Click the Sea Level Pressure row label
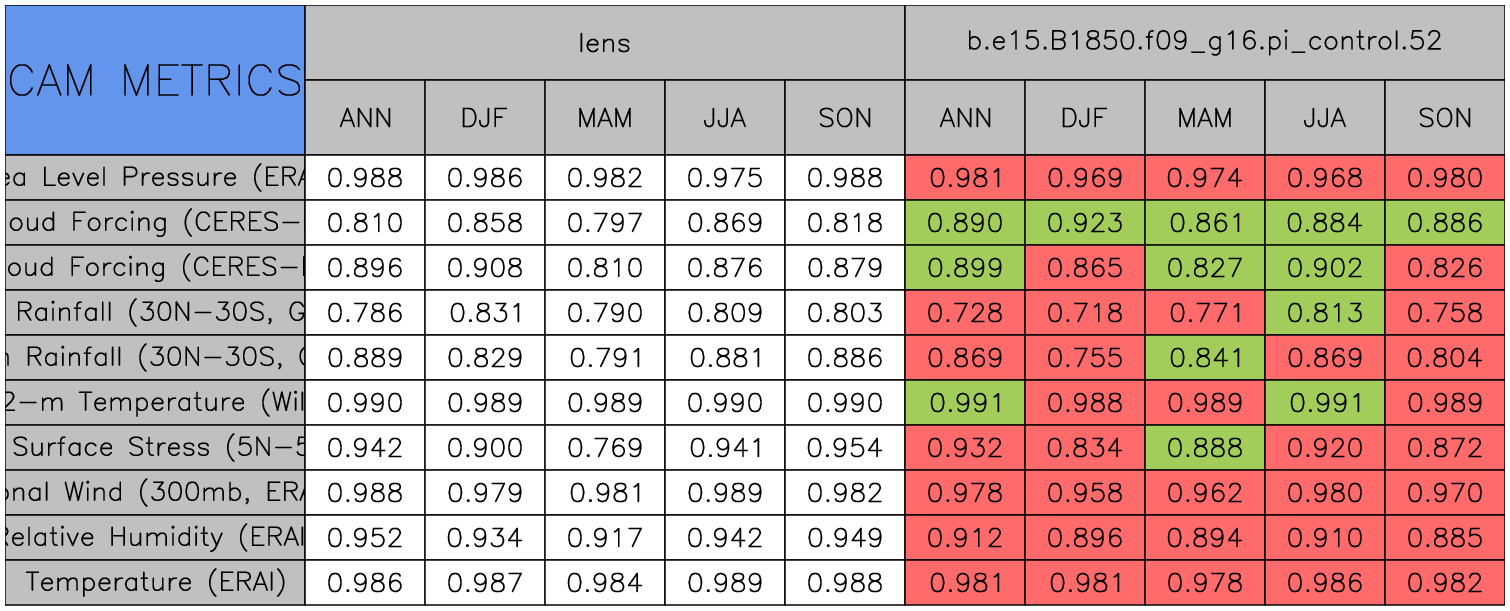Image resolution: width=1510 pixels, height=611 pixels. 155,178
